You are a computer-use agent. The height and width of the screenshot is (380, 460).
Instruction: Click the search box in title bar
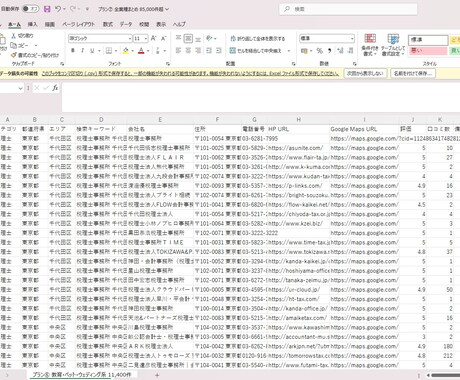point(348,9)
